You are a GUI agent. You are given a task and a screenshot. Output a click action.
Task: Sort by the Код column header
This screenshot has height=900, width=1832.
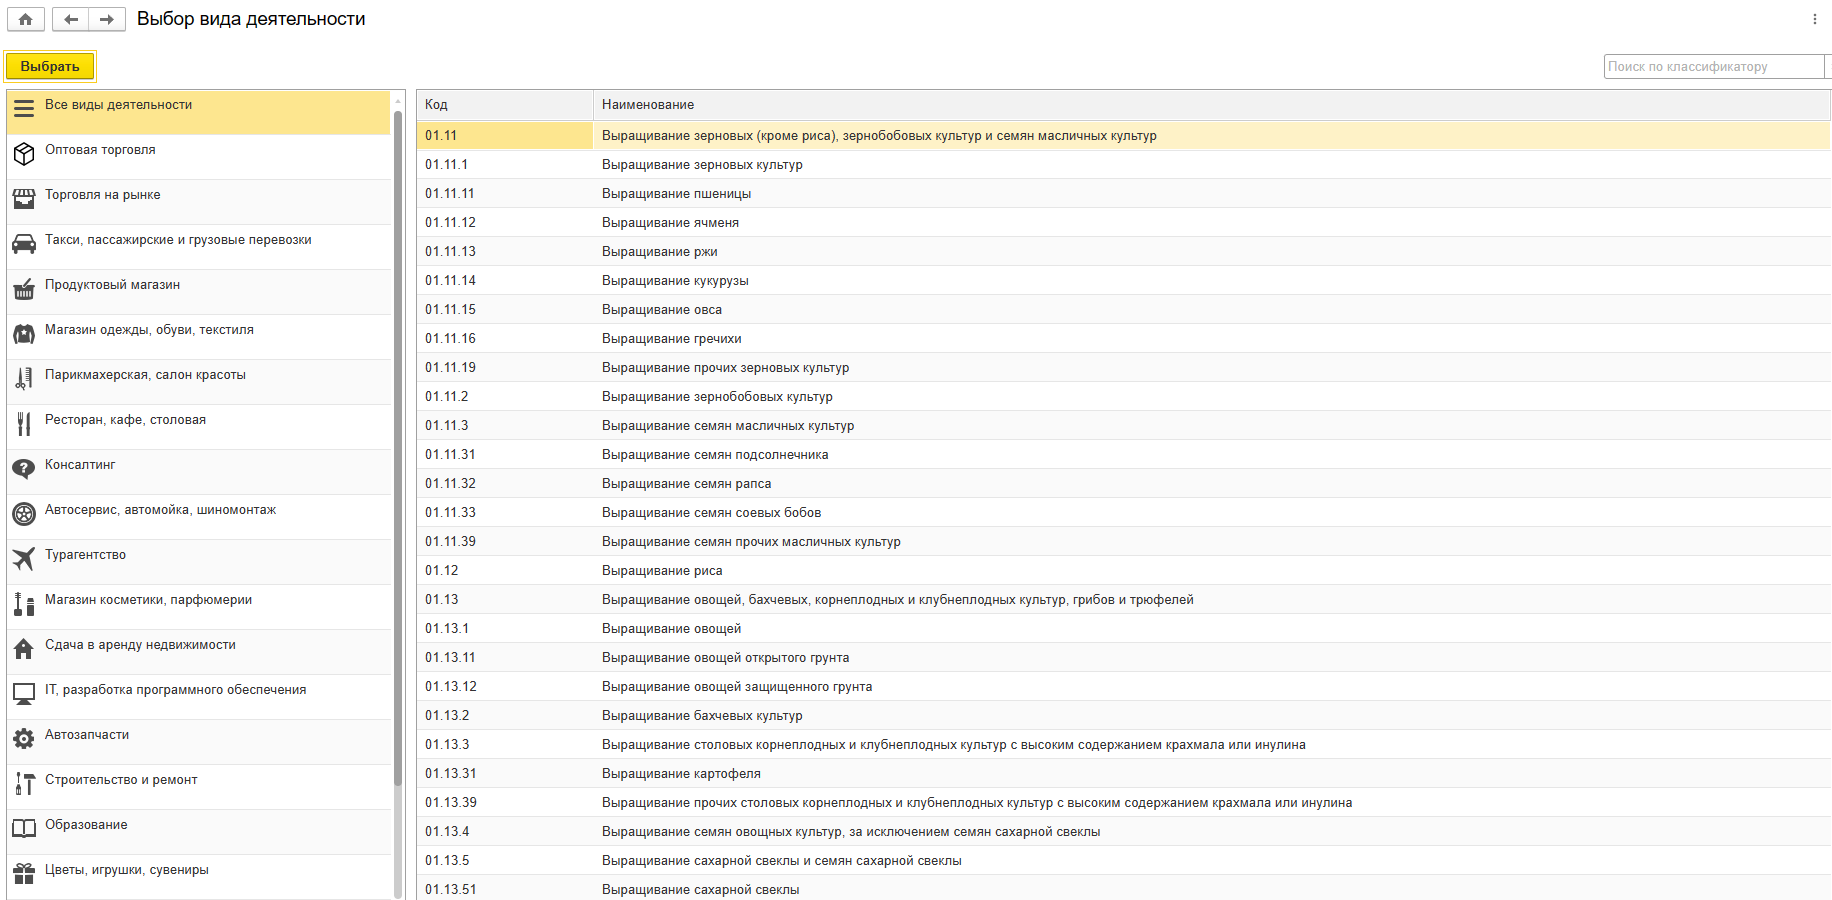[x=504, y=105]
